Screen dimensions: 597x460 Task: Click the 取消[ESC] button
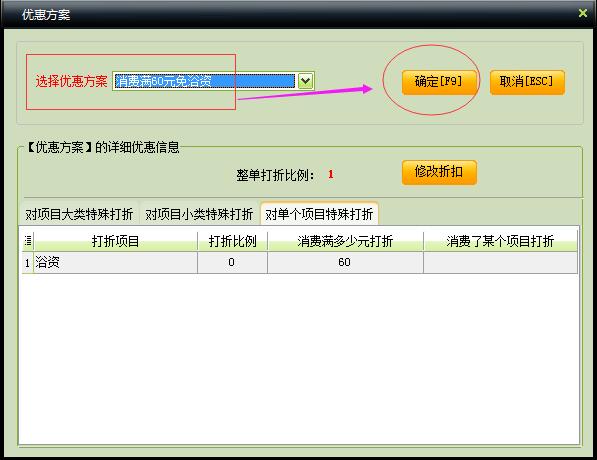pos(527,82)
